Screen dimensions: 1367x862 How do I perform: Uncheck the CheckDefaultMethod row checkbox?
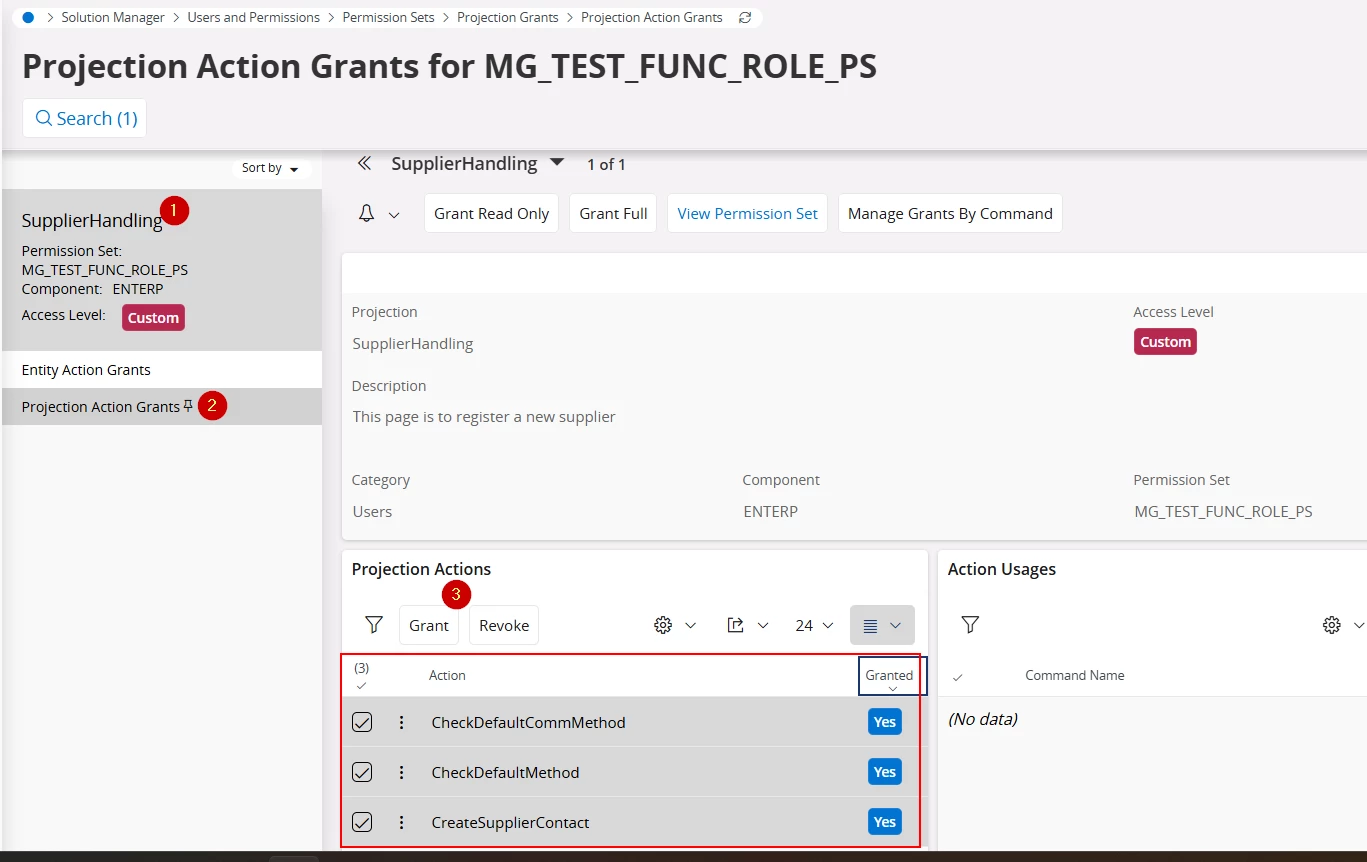click(362, 772)
